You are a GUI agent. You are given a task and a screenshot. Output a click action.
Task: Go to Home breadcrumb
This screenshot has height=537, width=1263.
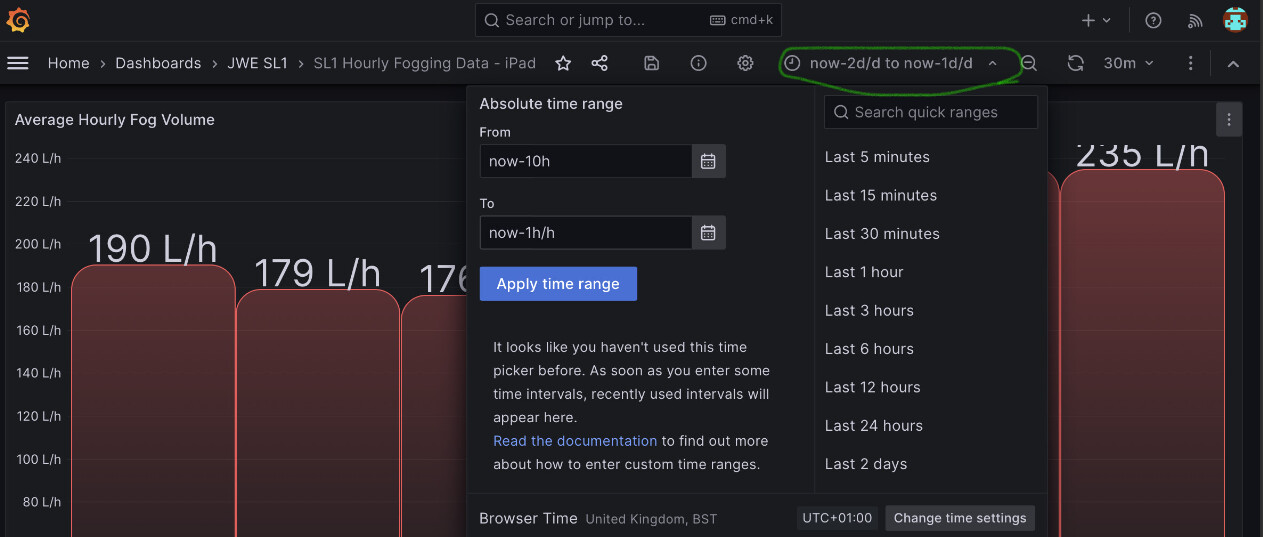(68, 63)
